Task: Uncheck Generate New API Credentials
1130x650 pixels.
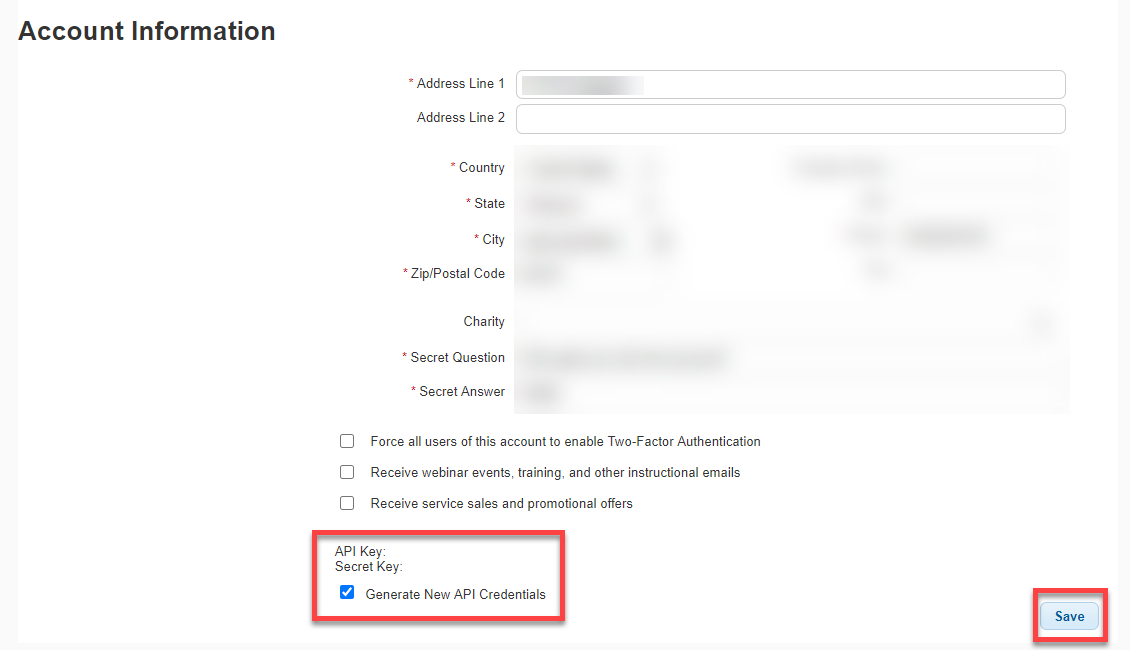Action: (x=347, y=592)
